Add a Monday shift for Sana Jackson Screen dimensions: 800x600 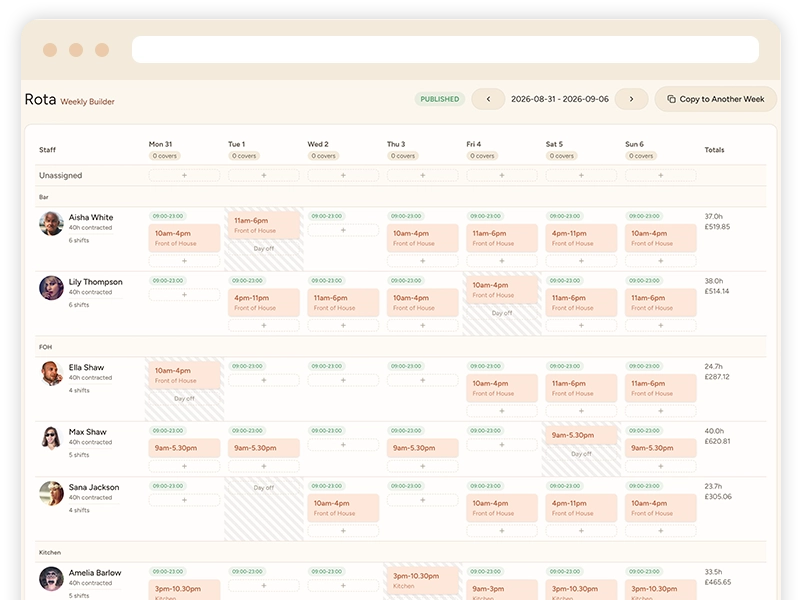tap(184, 501)
